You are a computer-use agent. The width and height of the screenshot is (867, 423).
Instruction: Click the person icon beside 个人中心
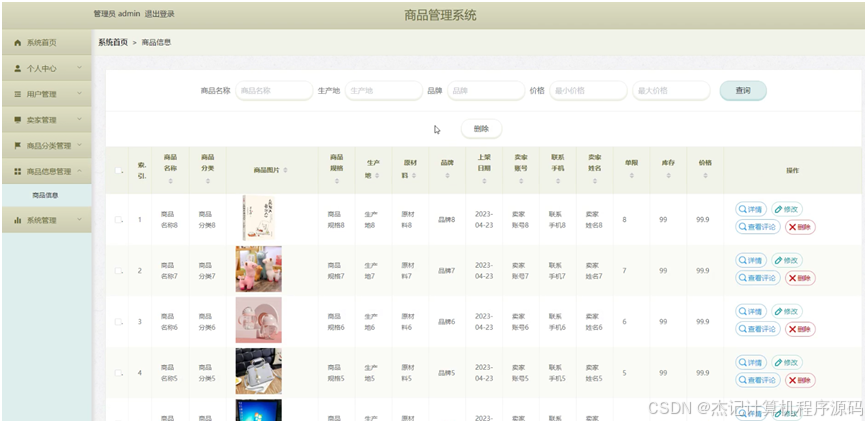click(18, 69)
